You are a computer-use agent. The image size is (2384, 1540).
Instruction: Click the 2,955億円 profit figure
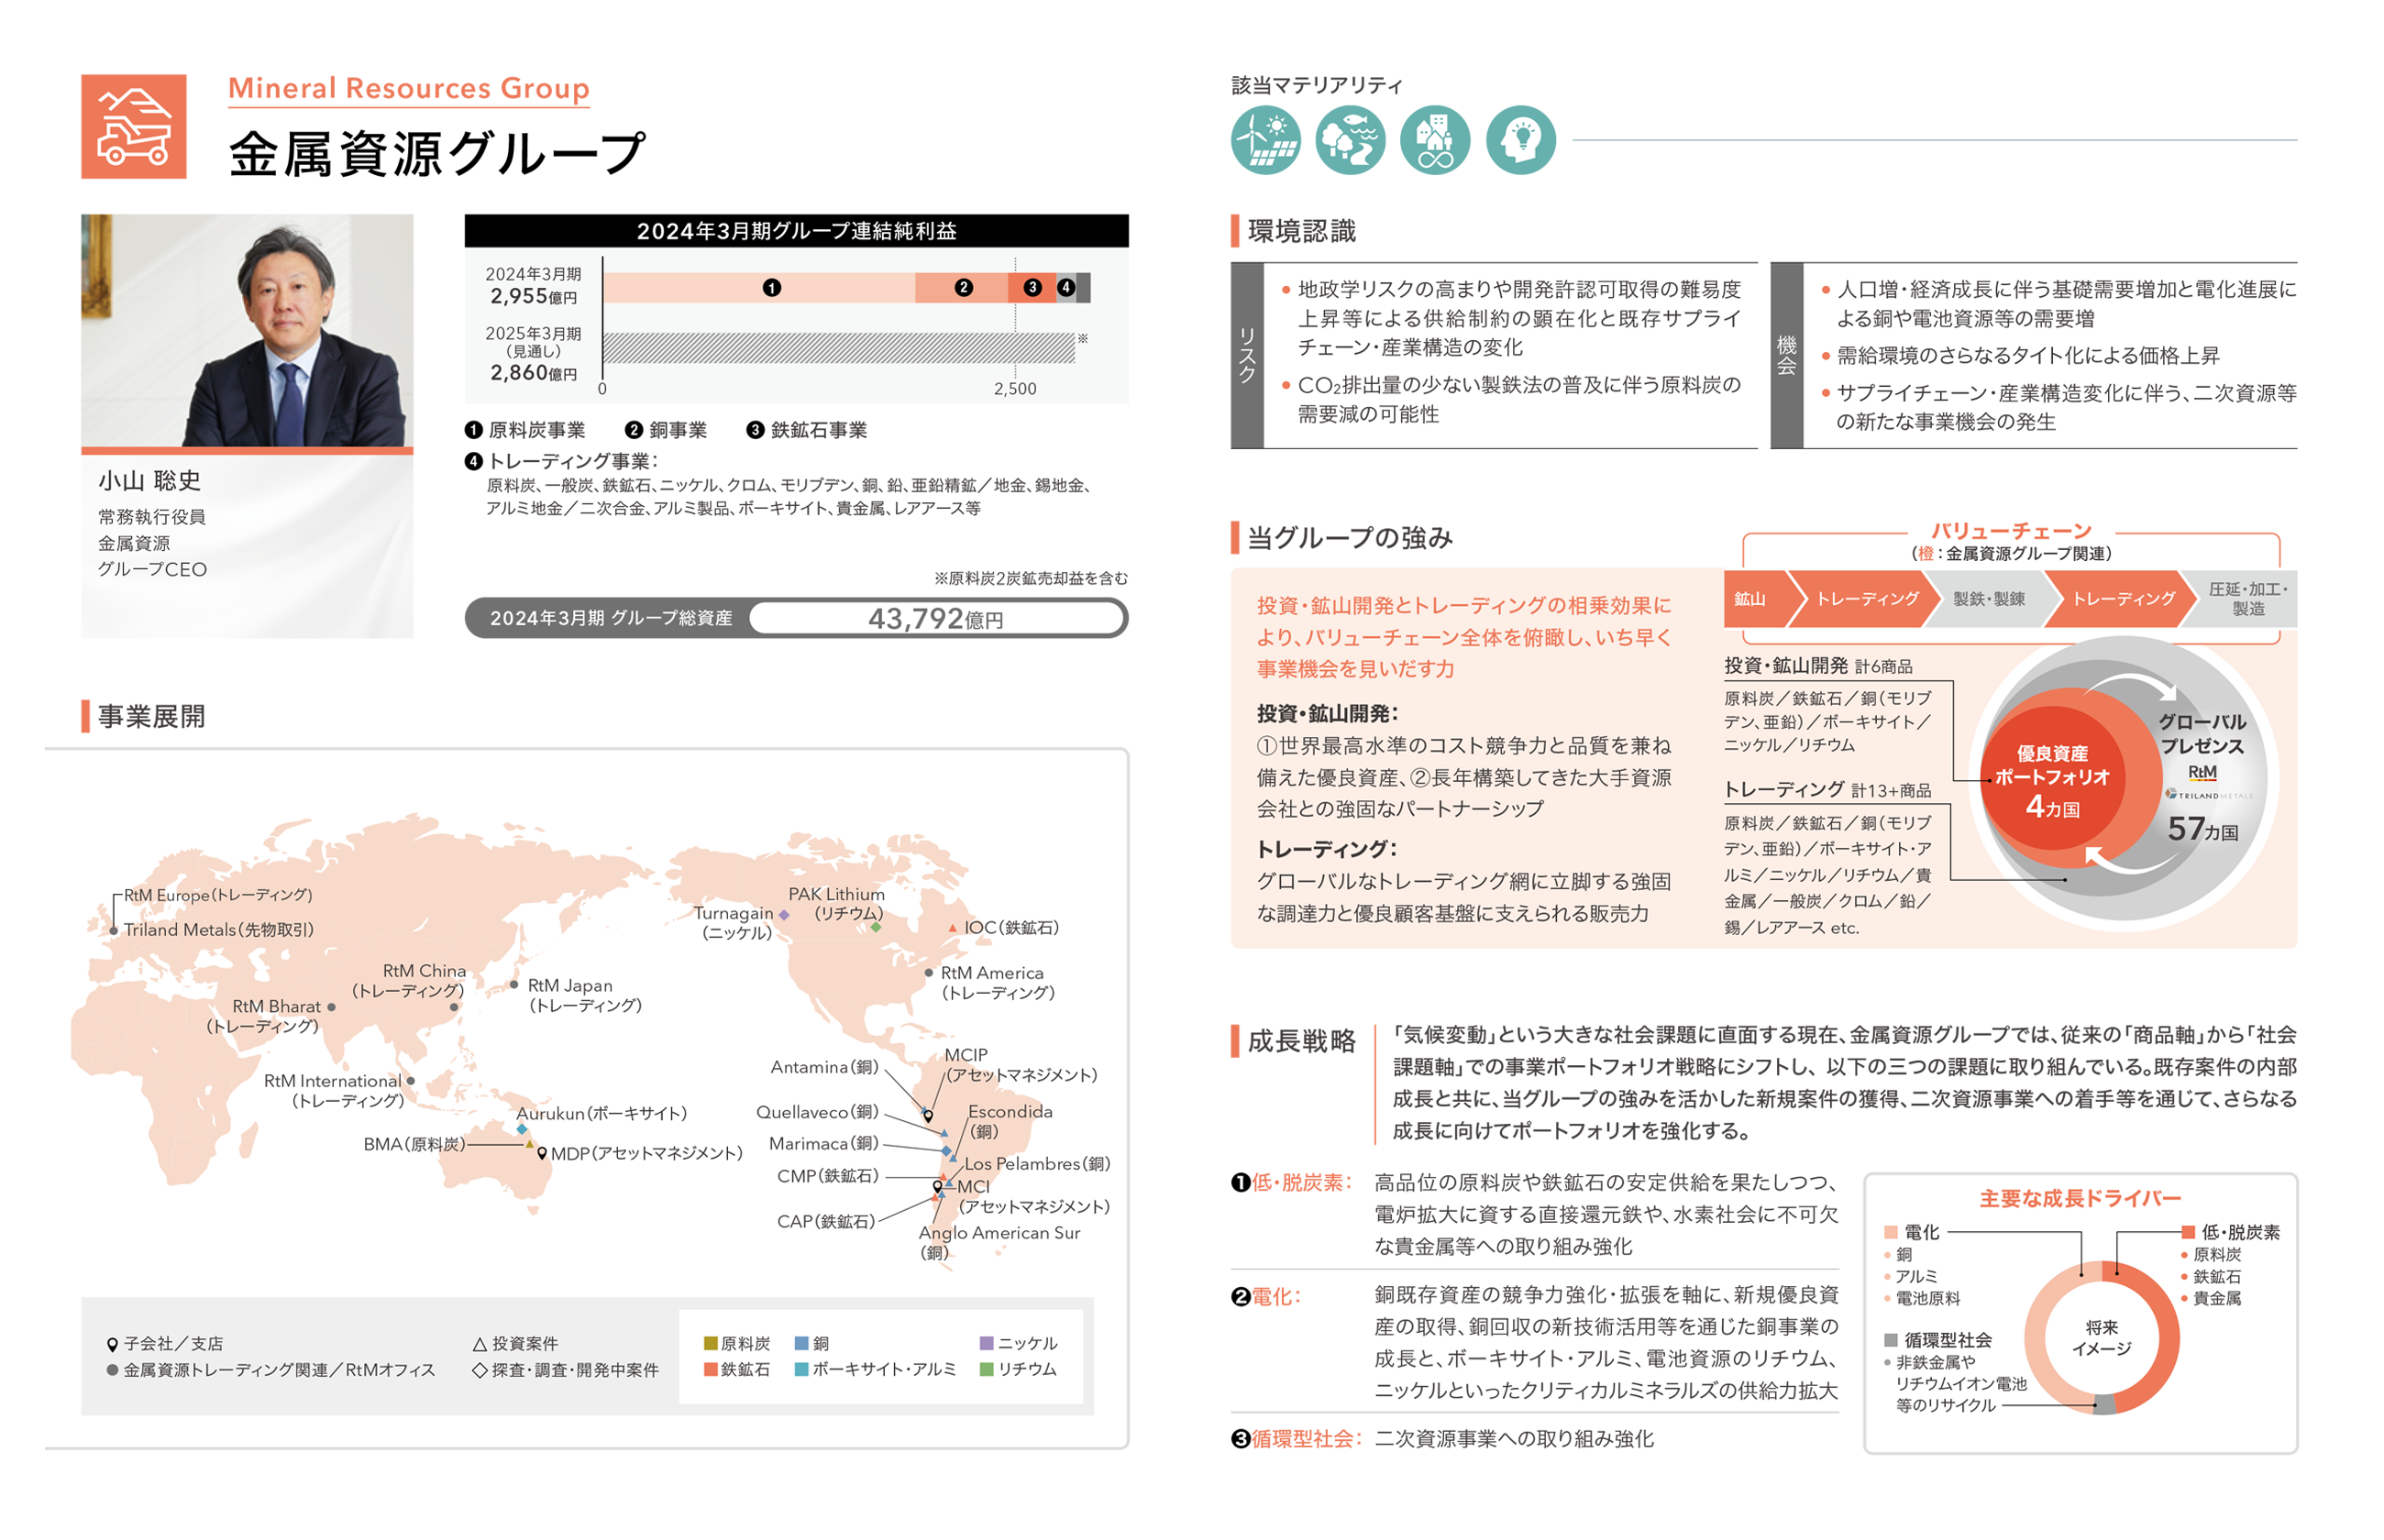533,296
